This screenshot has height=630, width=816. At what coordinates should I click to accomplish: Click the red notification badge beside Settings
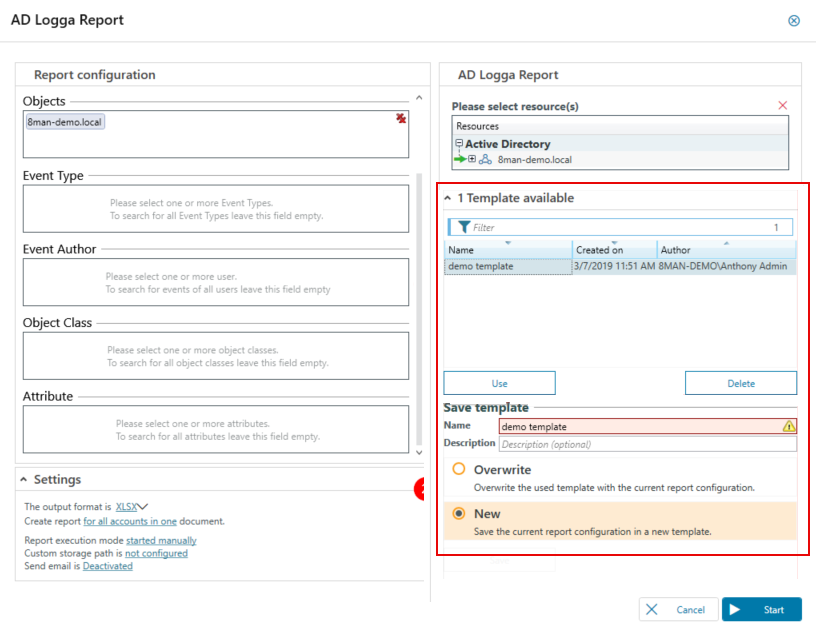[421, 489]
